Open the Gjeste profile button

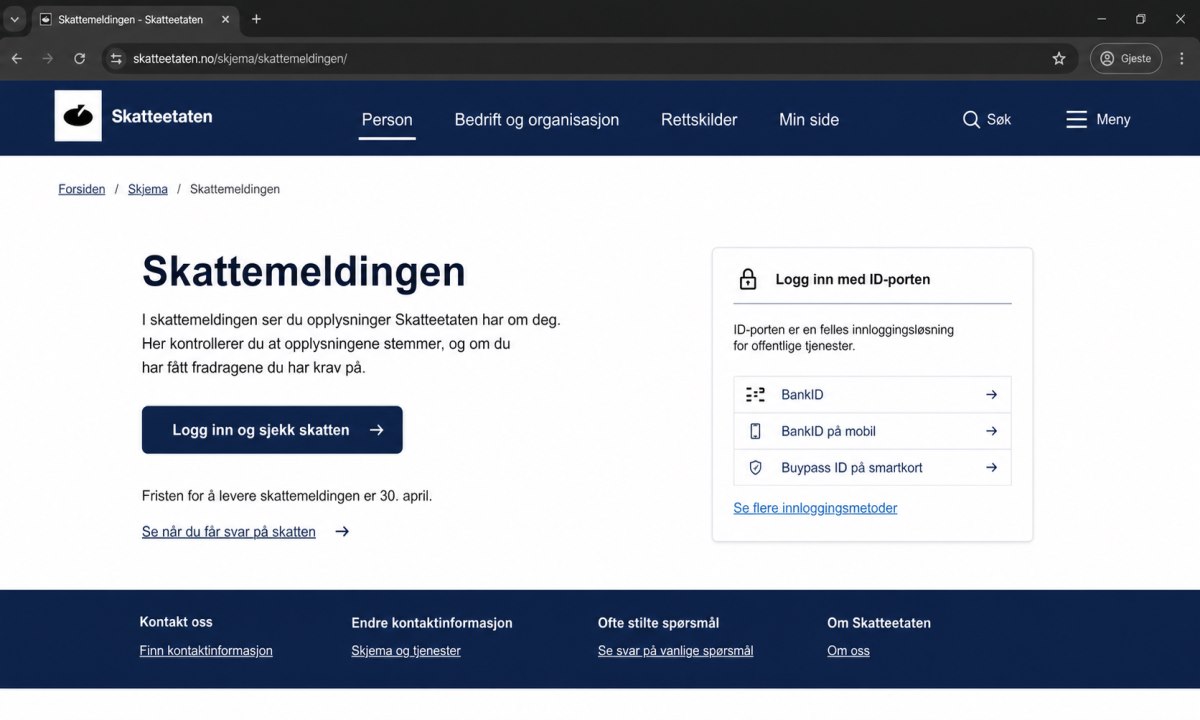coord(1126,58)
